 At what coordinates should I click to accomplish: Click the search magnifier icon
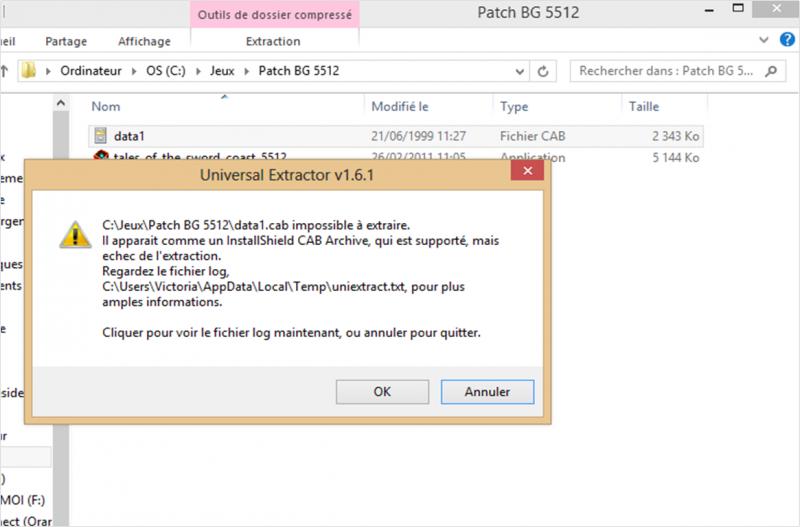point(771,71)
